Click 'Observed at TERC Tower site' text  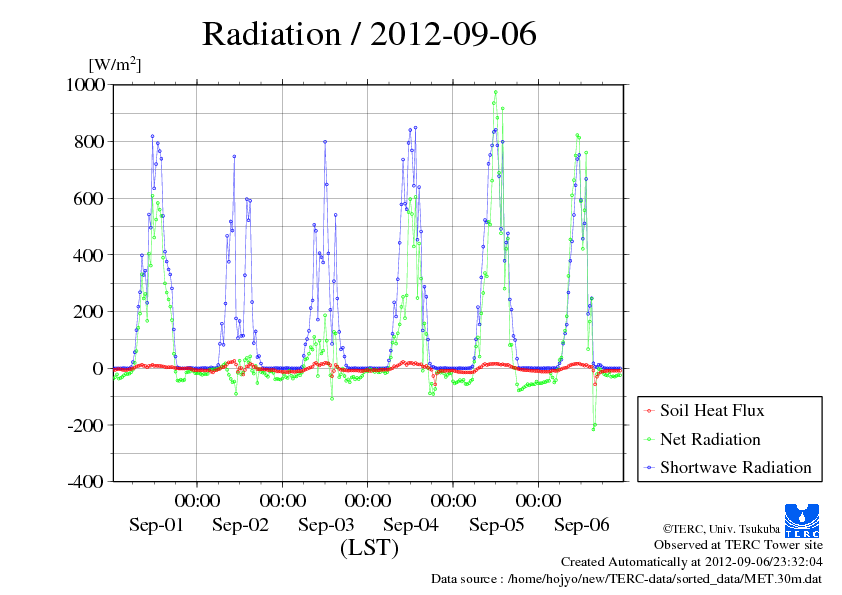pos(738,545)
